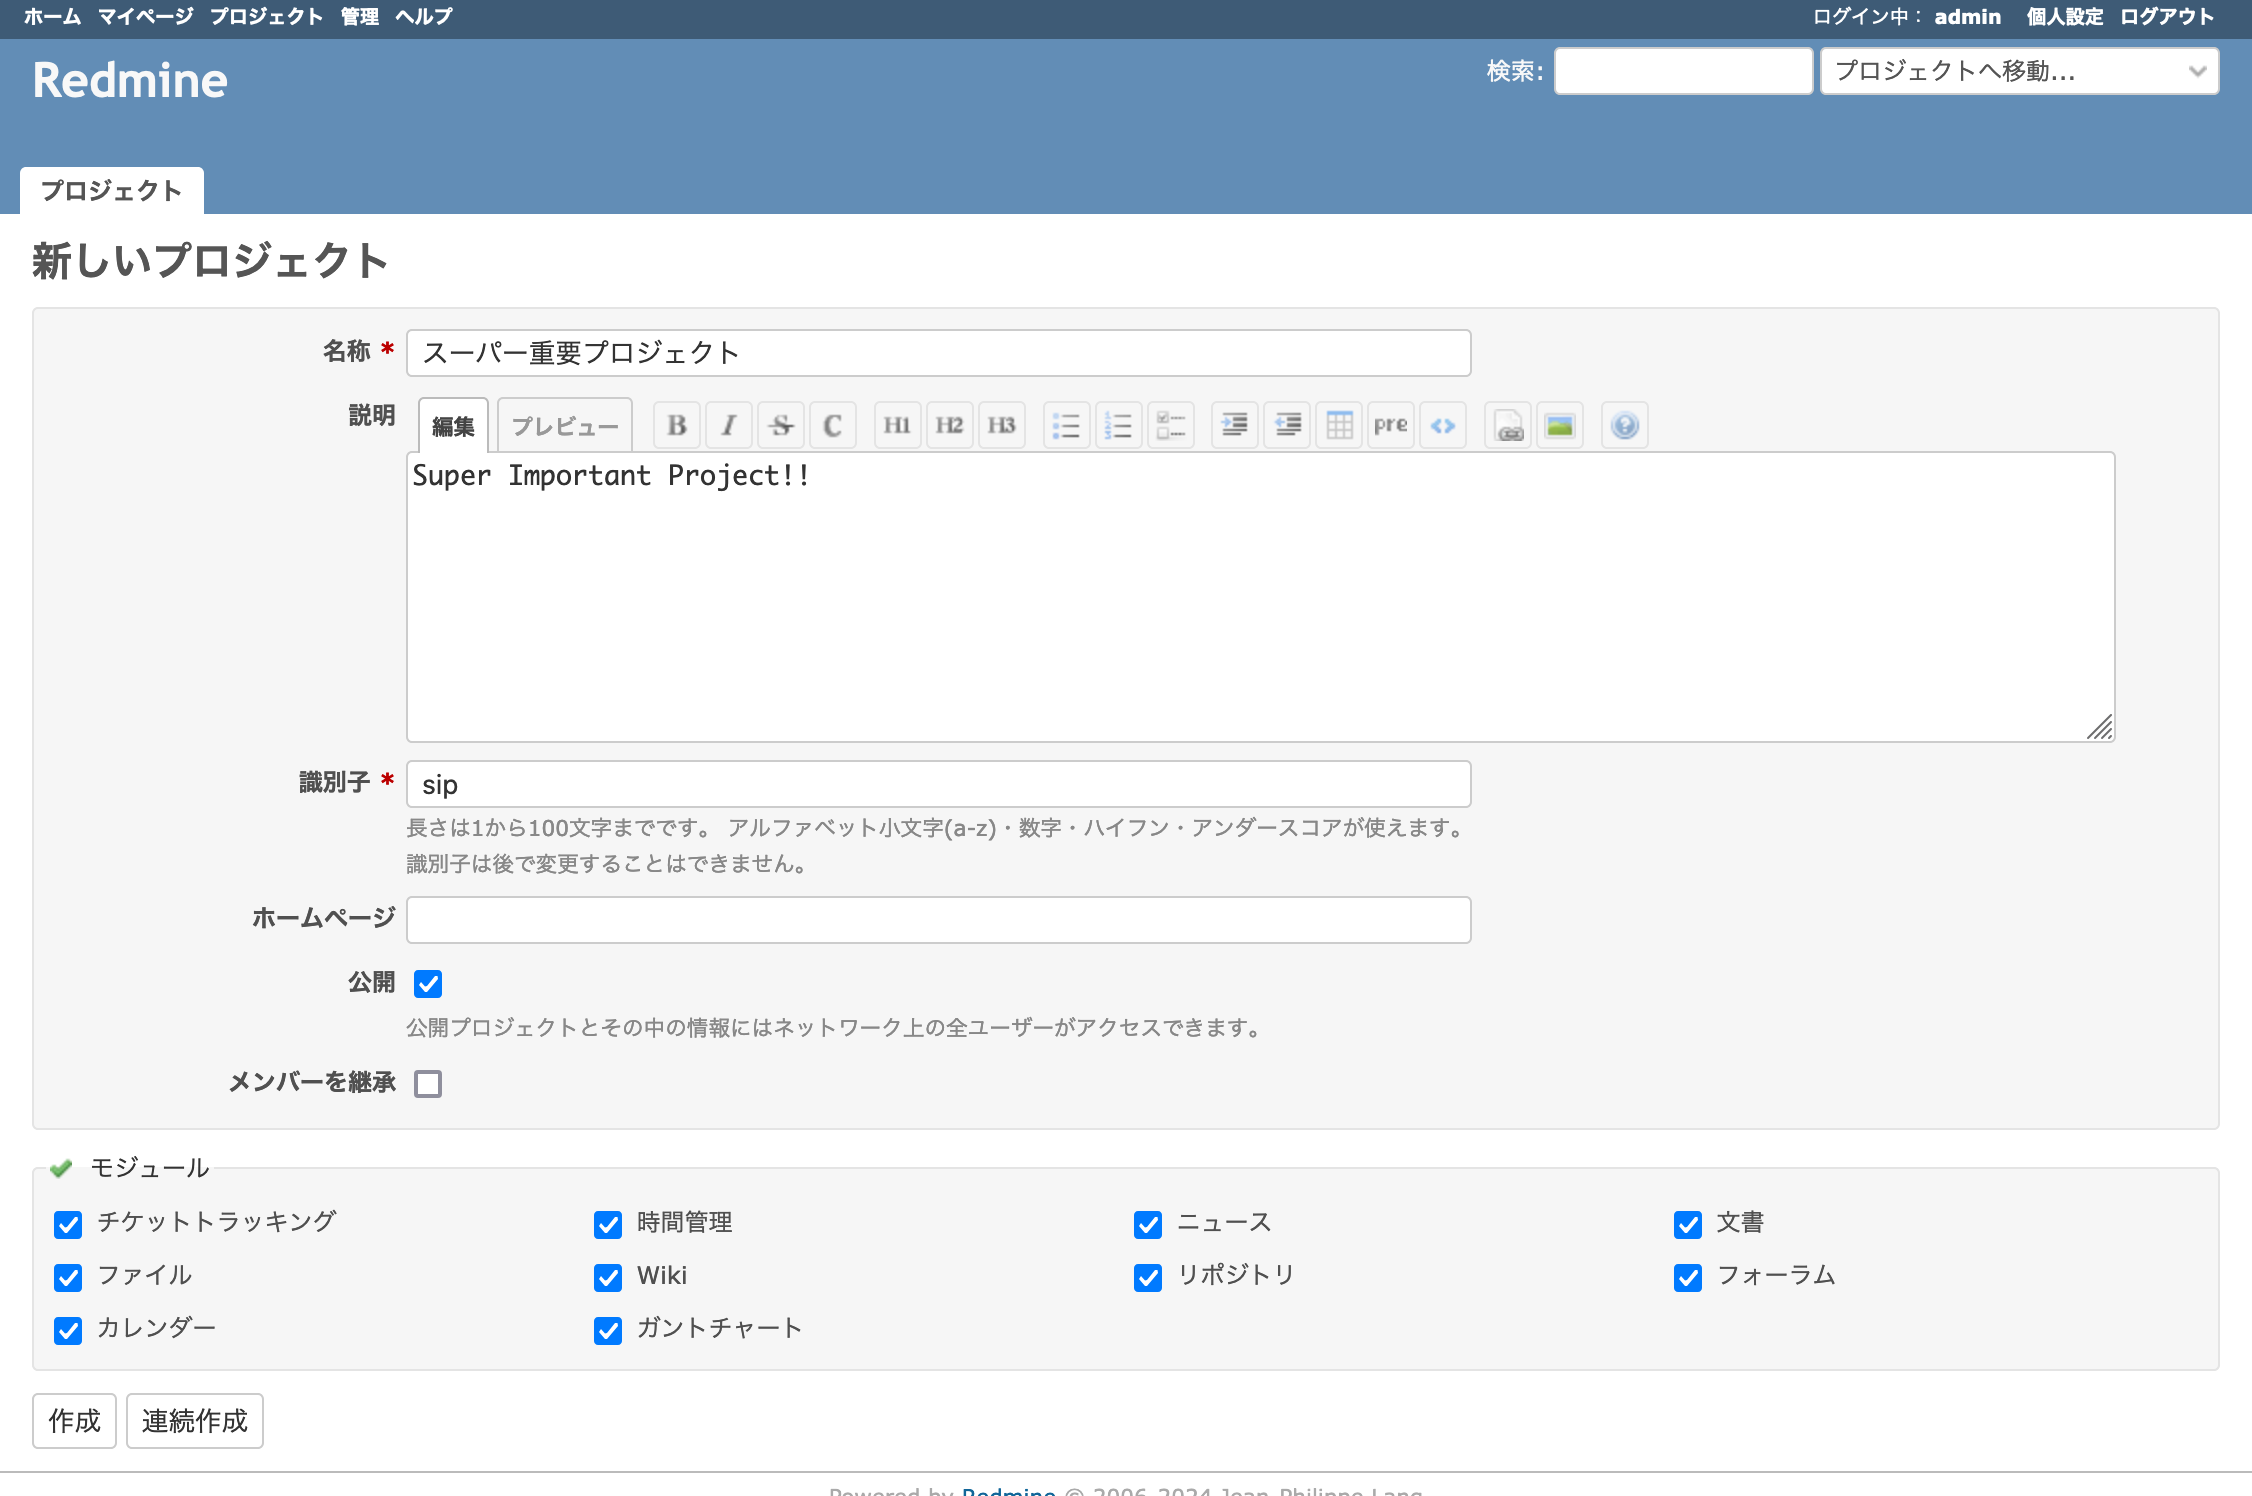Toggle bold formatting in the description toolbar
This screenshot has height=1496, width=2252.
click(x=677, y=424)
